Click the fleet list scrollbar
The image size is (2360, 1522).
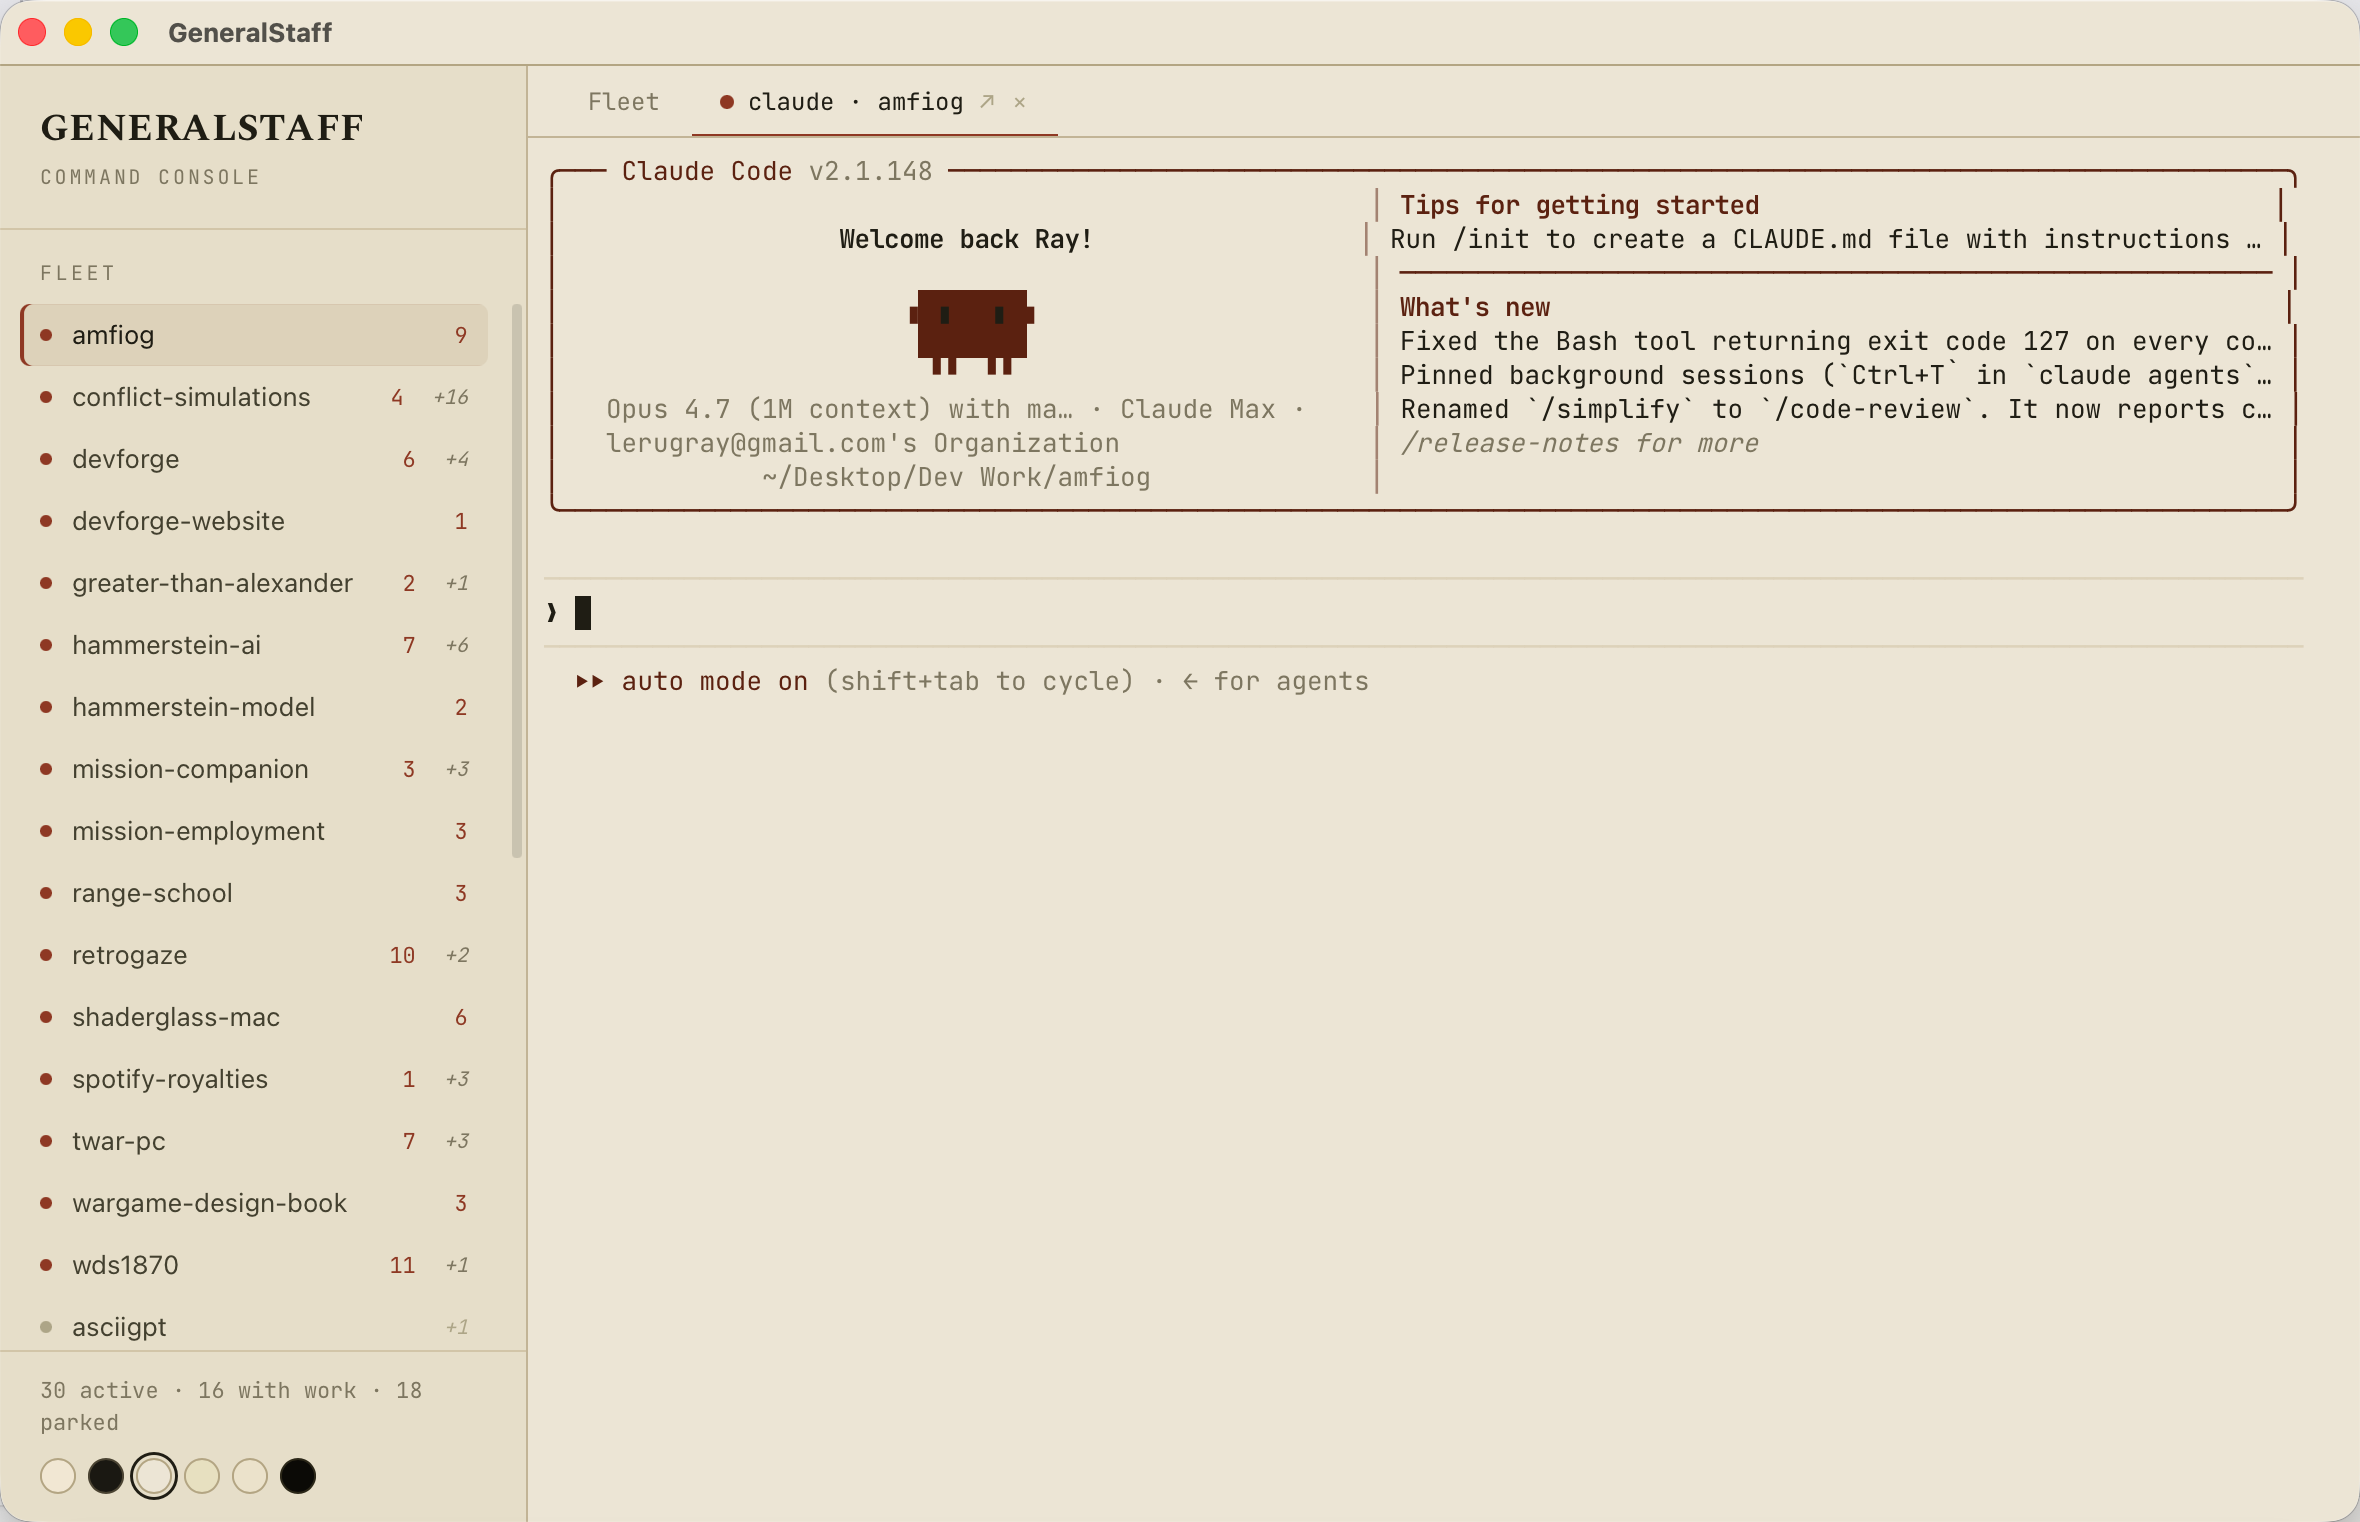(x=517, y=580)
